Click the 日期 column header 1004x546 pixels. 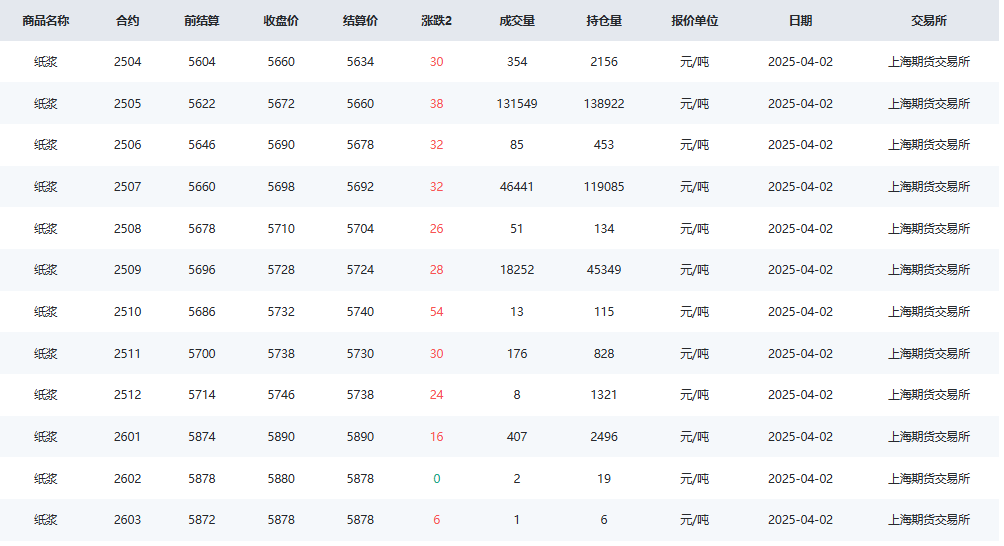point(800,21)
